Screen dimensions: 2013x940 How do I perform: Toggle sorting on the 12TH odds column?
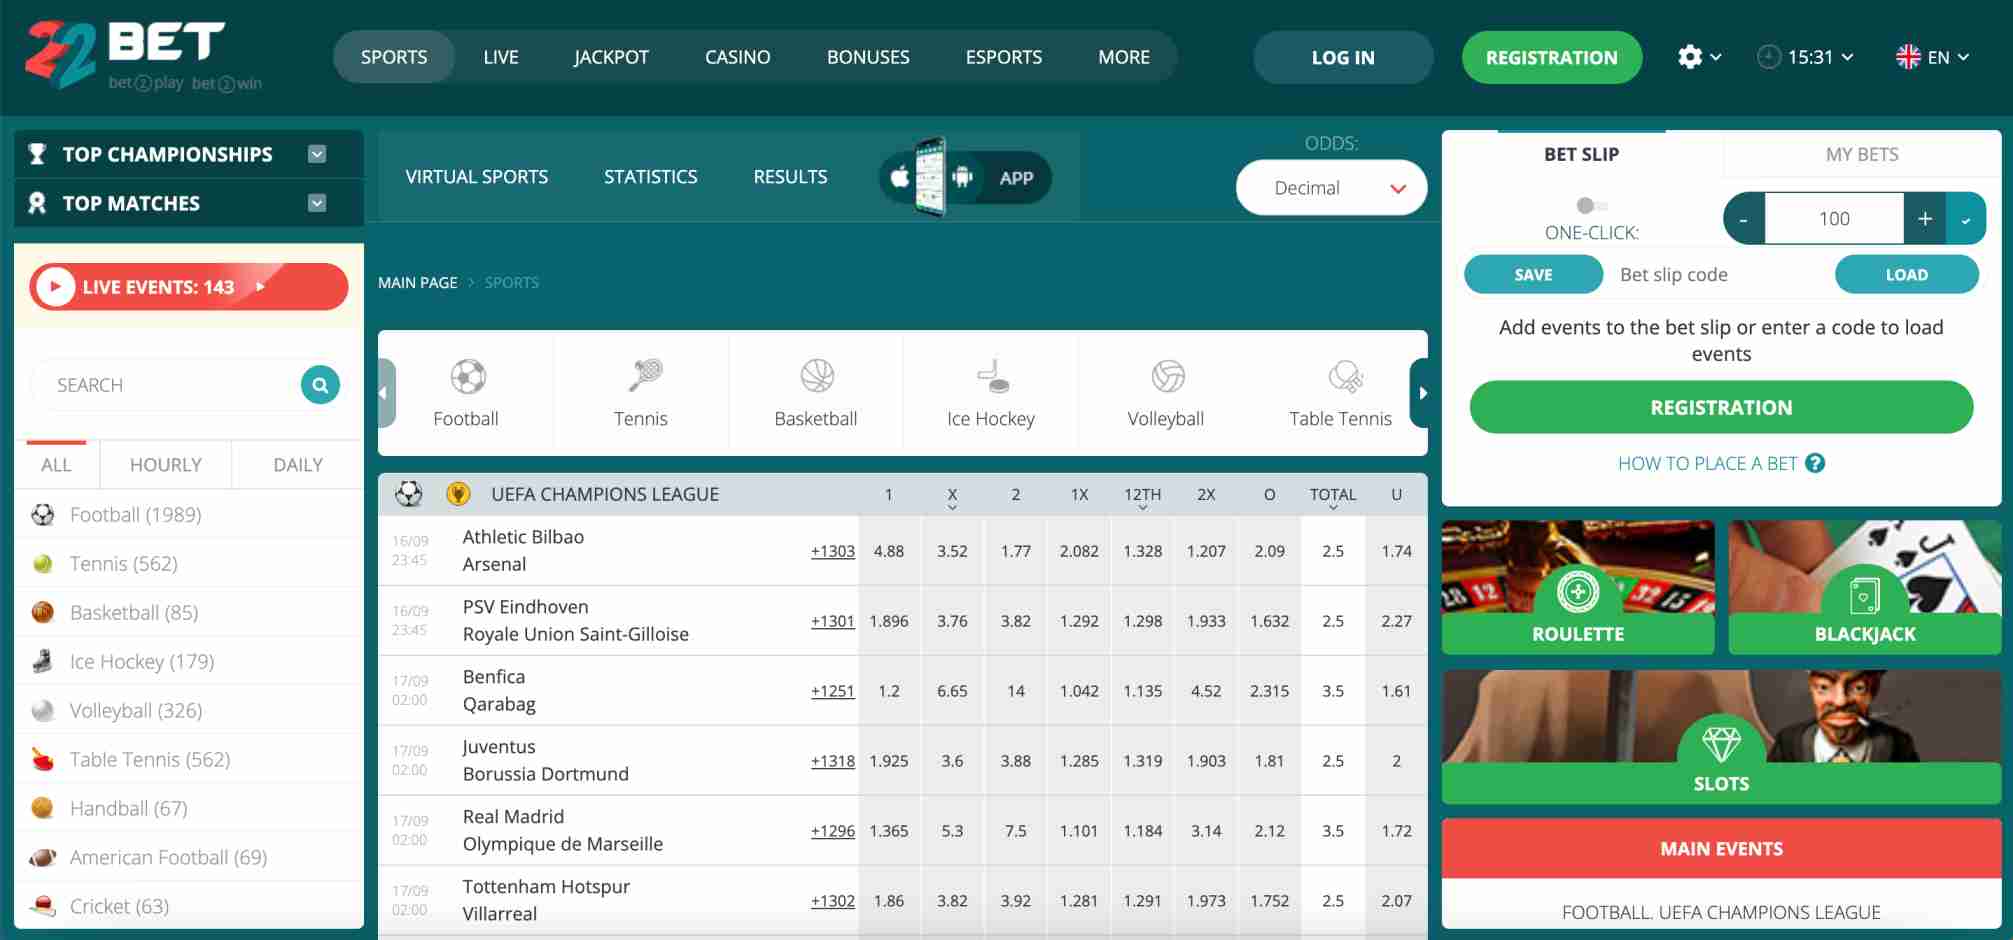click(1142, 494)
